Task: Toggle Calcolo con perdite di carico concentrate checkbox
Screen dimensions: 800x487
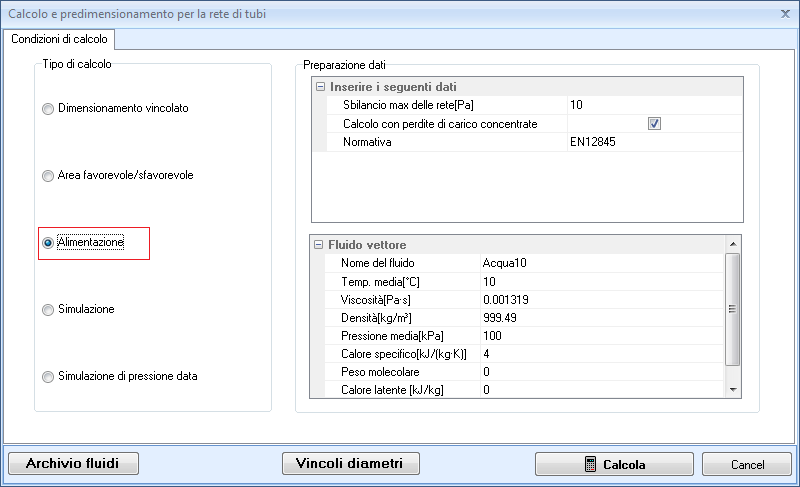Action: click(x=655, y=124)
